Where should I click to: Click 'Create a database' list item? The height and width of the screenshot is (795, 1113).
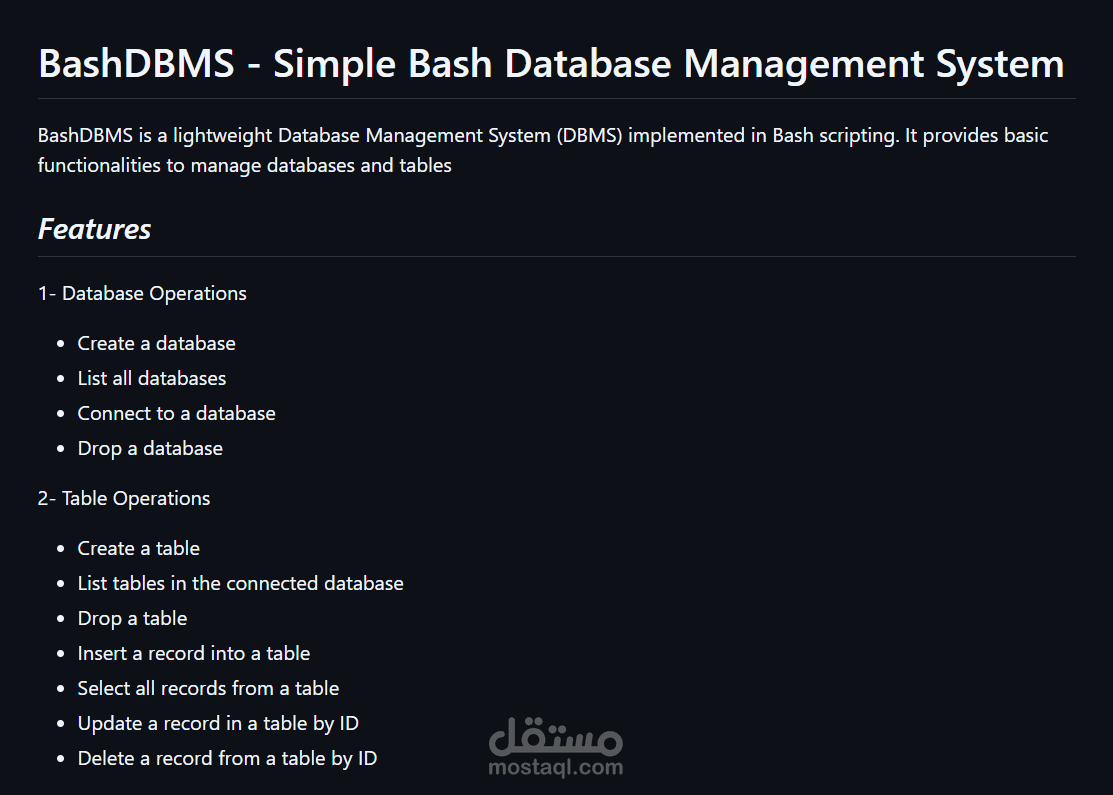pos(156,343)
